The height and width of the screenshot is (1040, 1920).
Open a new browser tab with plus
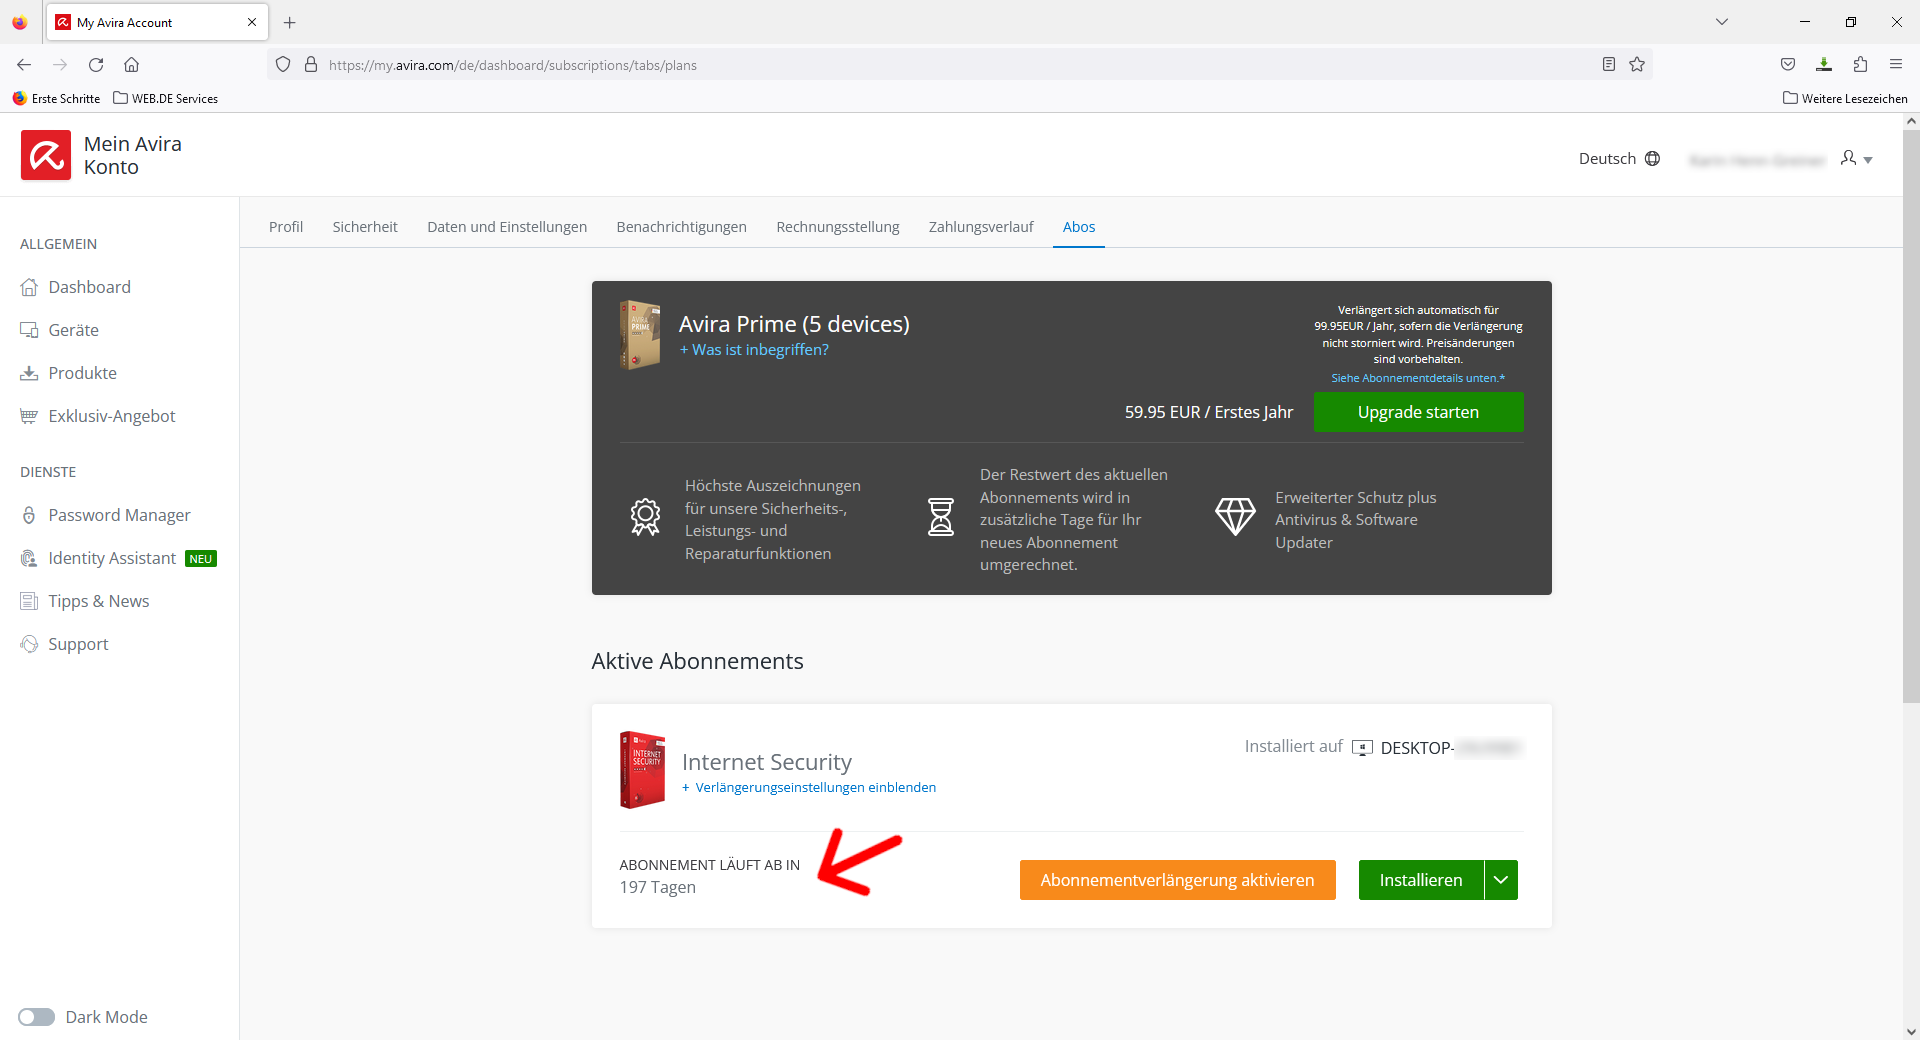(290, 22)
